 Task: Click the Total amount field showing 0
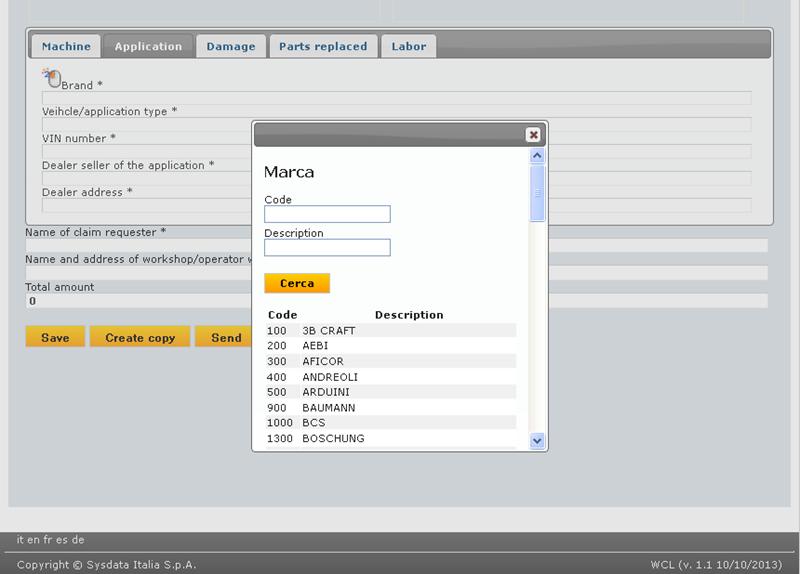(x=396, y=301)
